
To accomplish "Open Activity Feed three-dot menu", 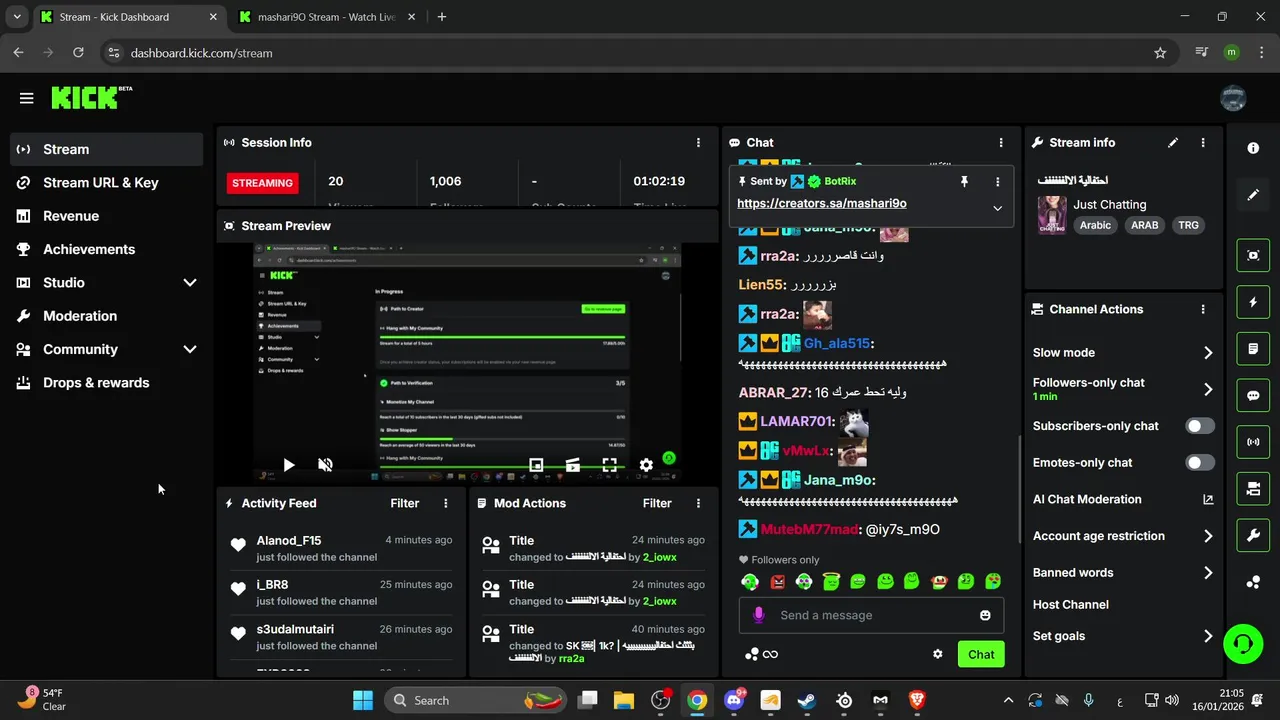I will coord(446,503).
